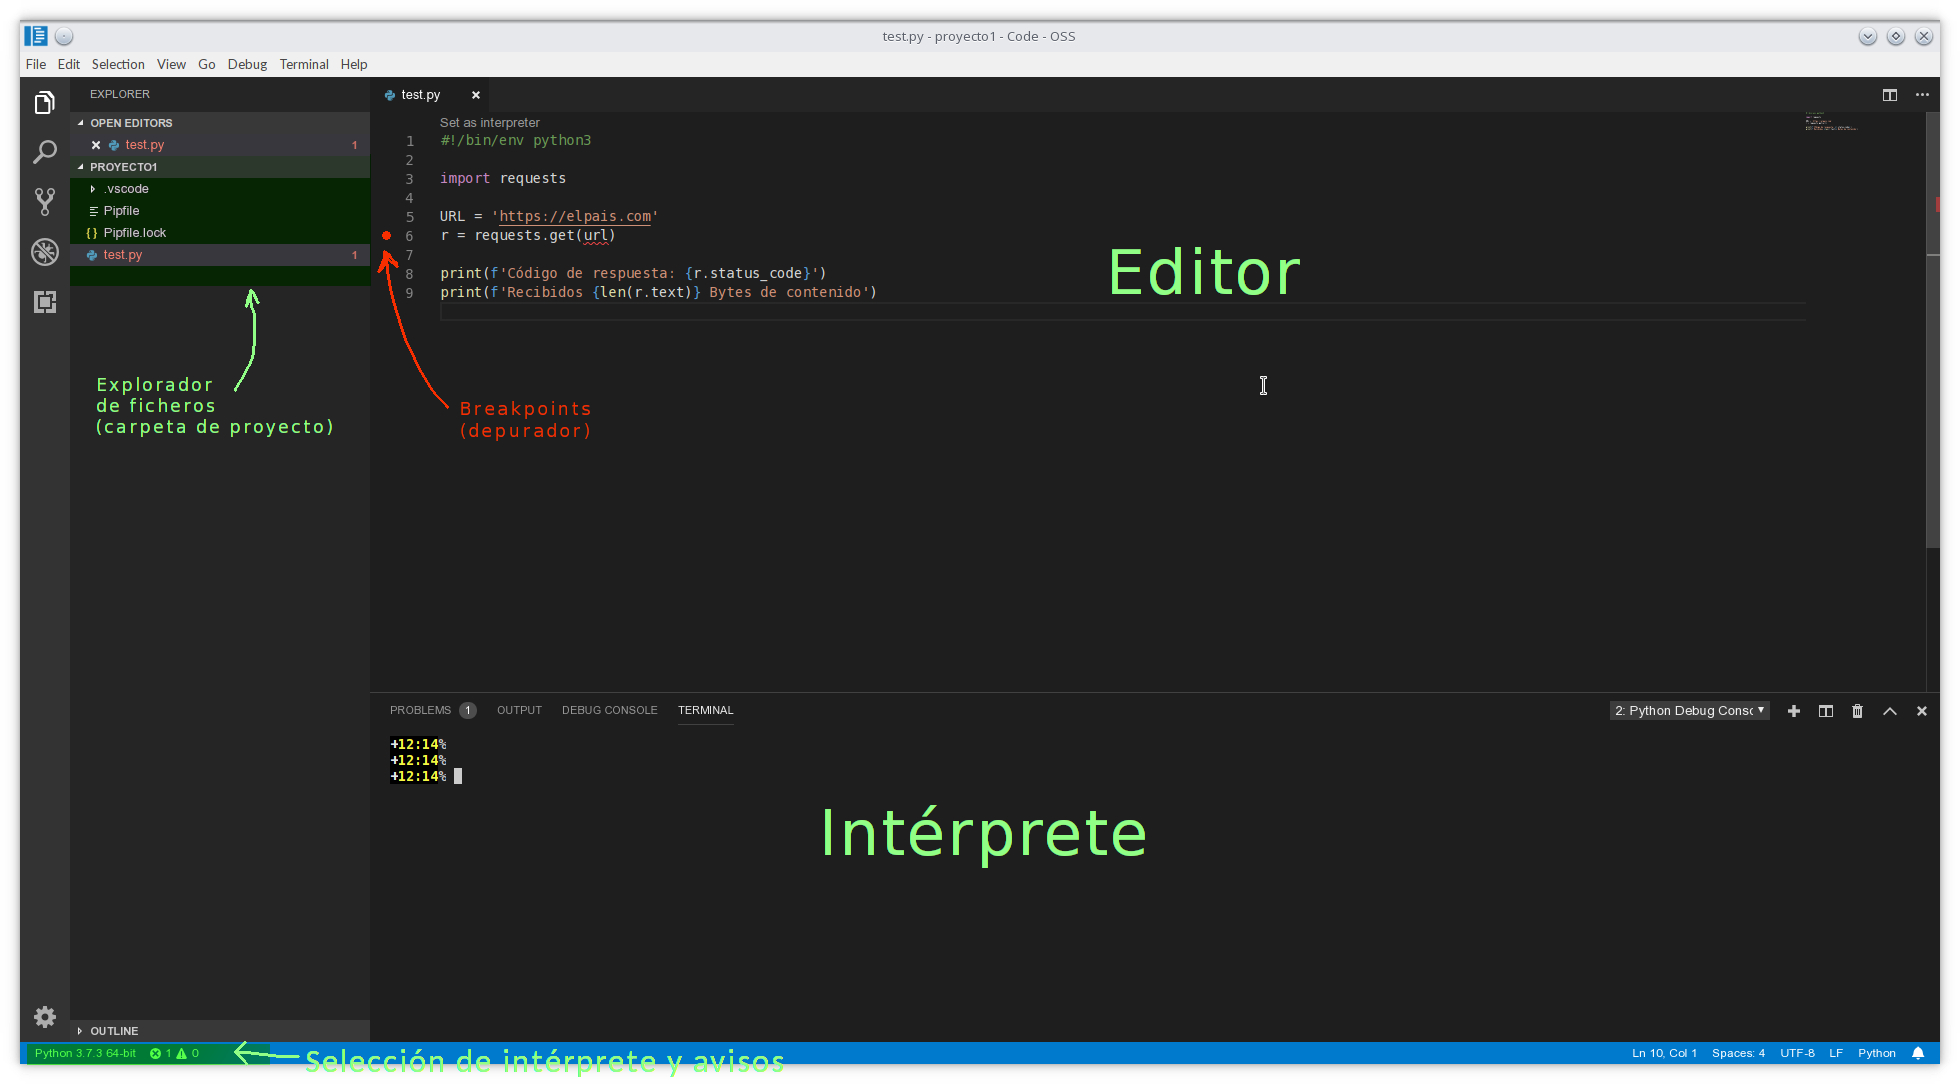Select Pipfile.lock in the file explorer
Screen dimensions: 1960x1084
(x=135, y=232)
